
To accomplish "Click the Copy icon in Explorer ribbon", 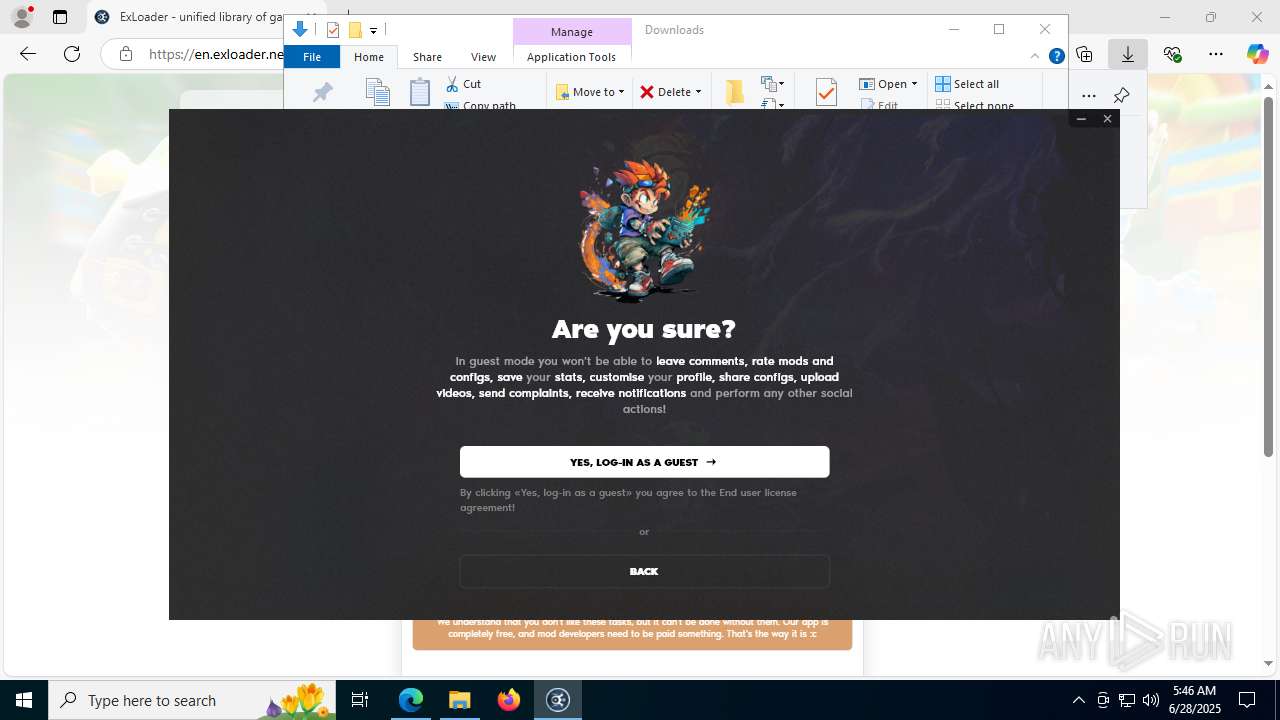I will pyautogui.click(x=377, y=92).
